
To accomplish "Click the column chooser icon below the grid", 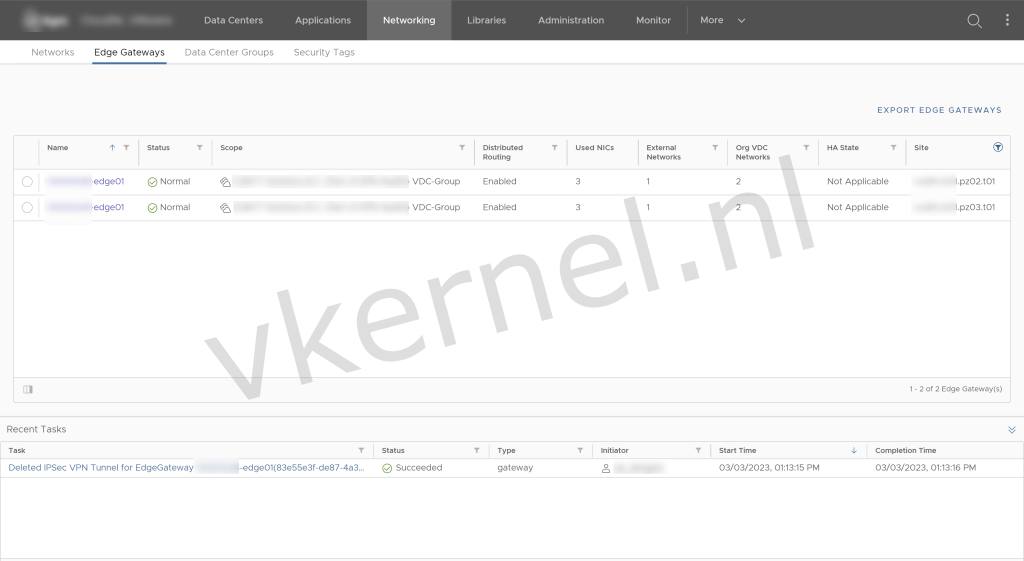I will coord(28,389).
